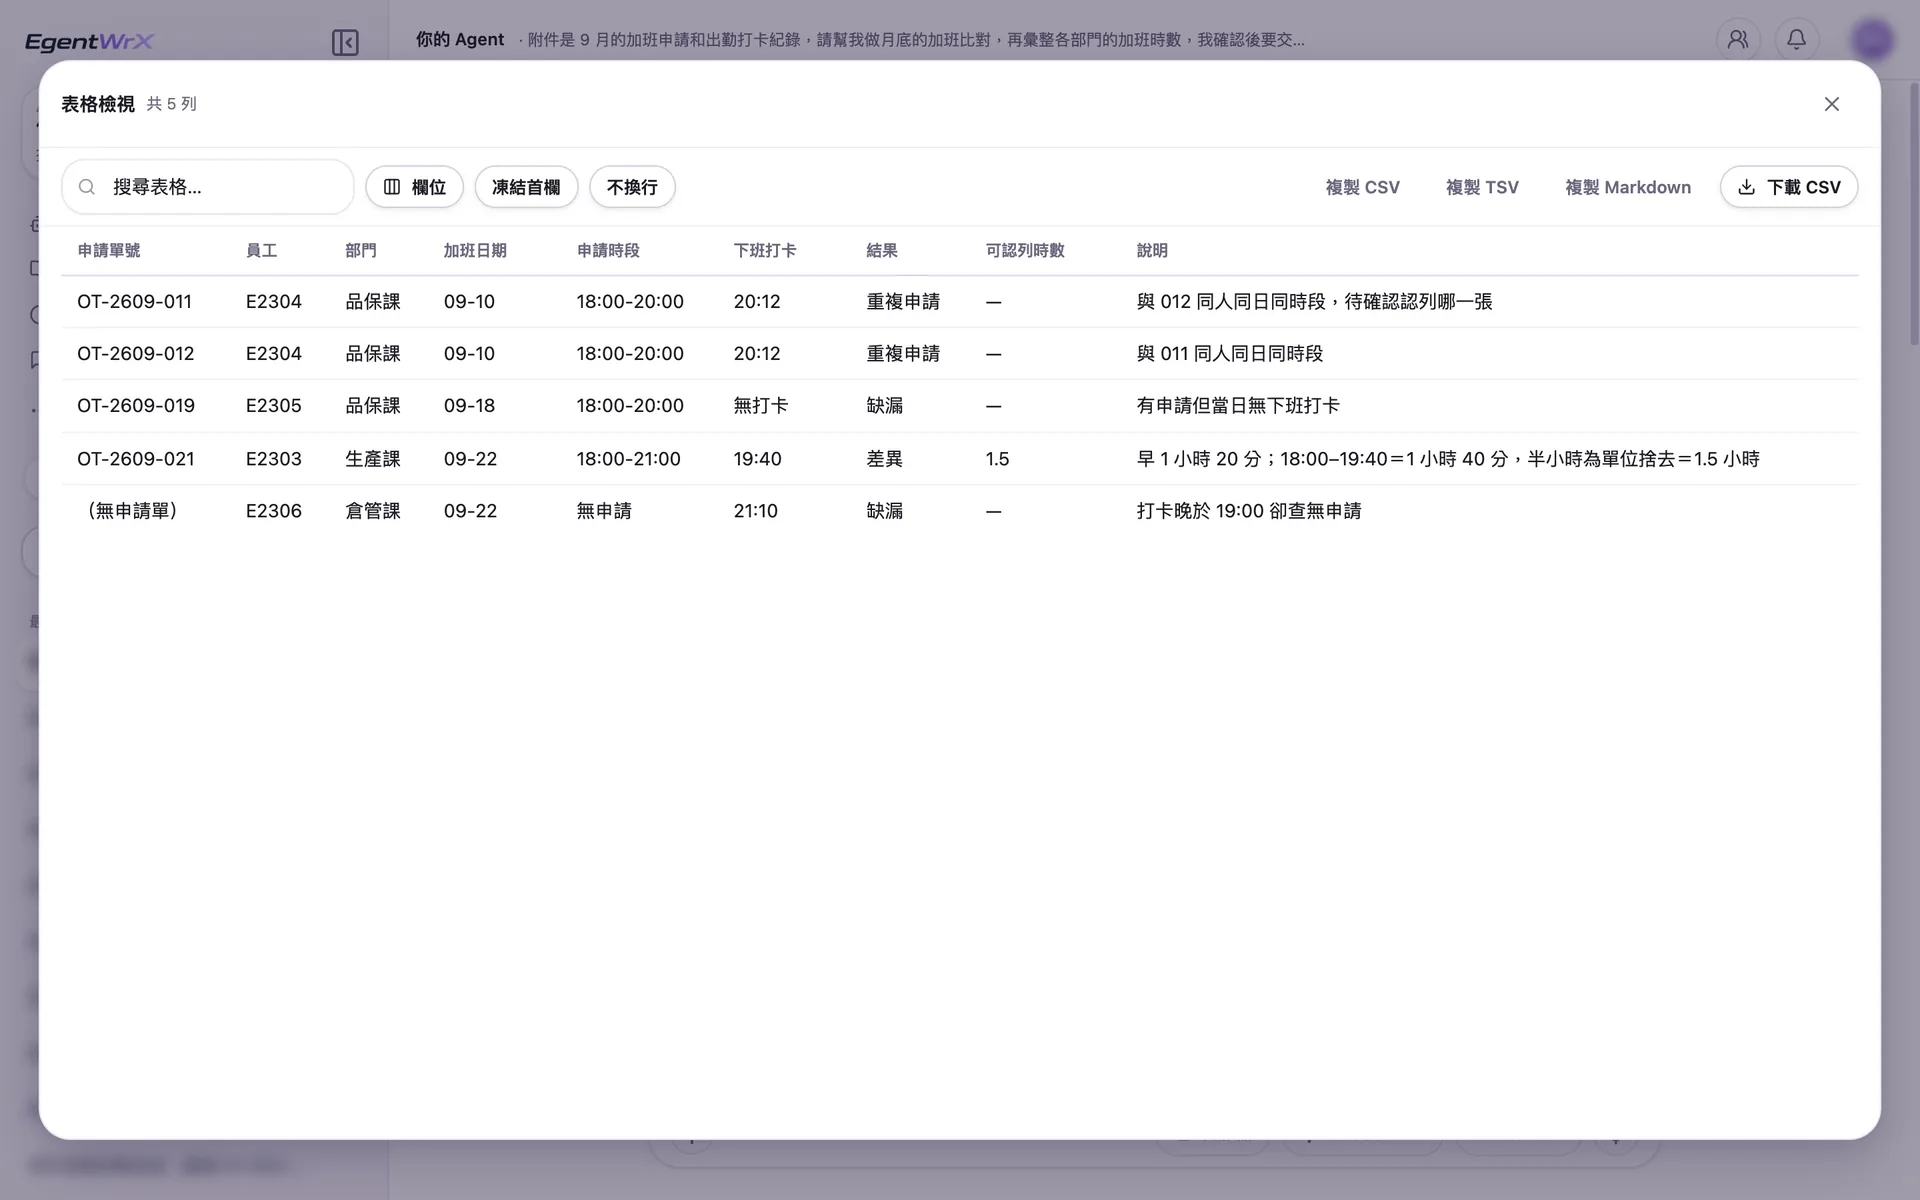The image size is (1920, 1200).
Task: Open notifications bell icon
Action: coord(1796,40)
